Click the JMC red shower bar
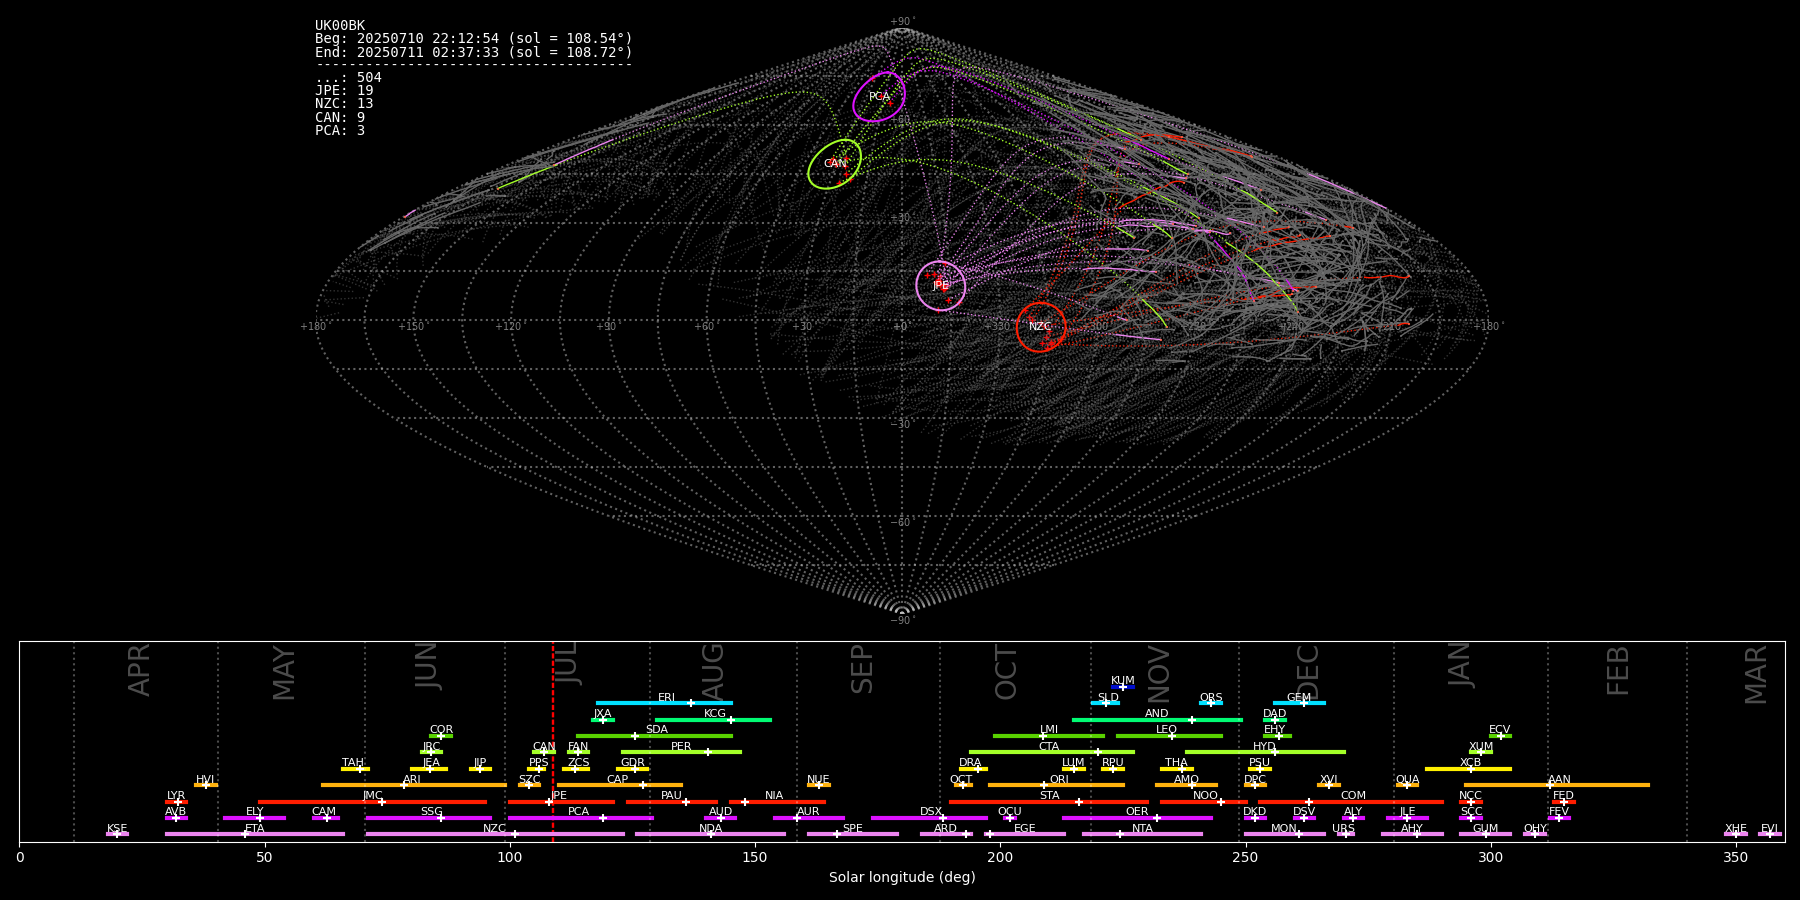 point(373,802)
